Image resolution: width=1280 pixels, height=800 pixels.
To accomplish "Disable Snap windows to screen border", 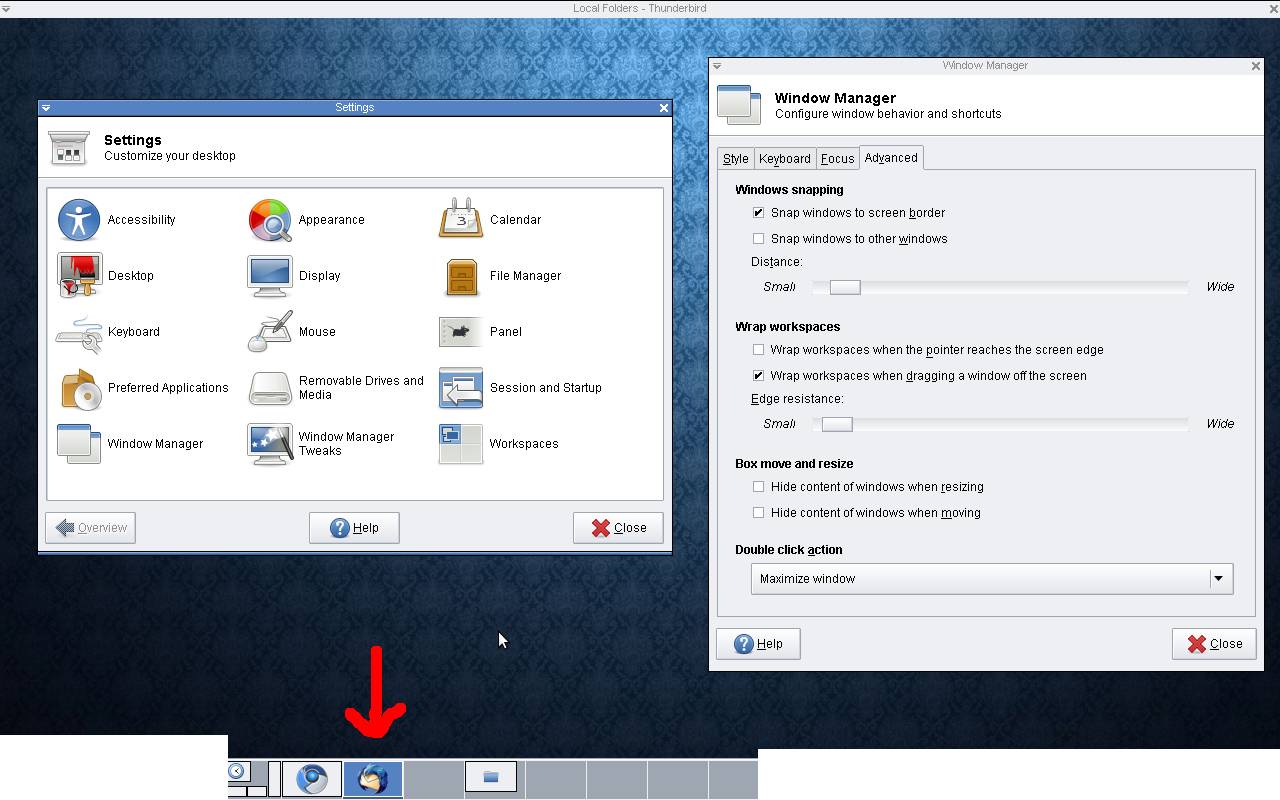I will click(x=758, y=213).
